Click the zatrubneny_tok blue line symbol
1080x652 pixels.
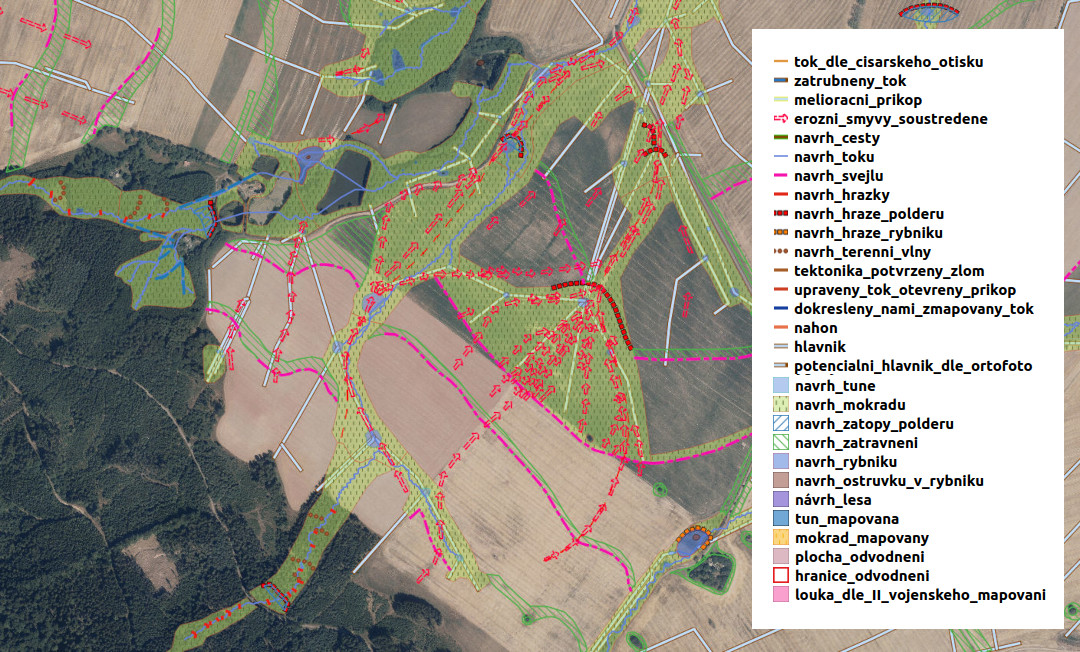781,81
